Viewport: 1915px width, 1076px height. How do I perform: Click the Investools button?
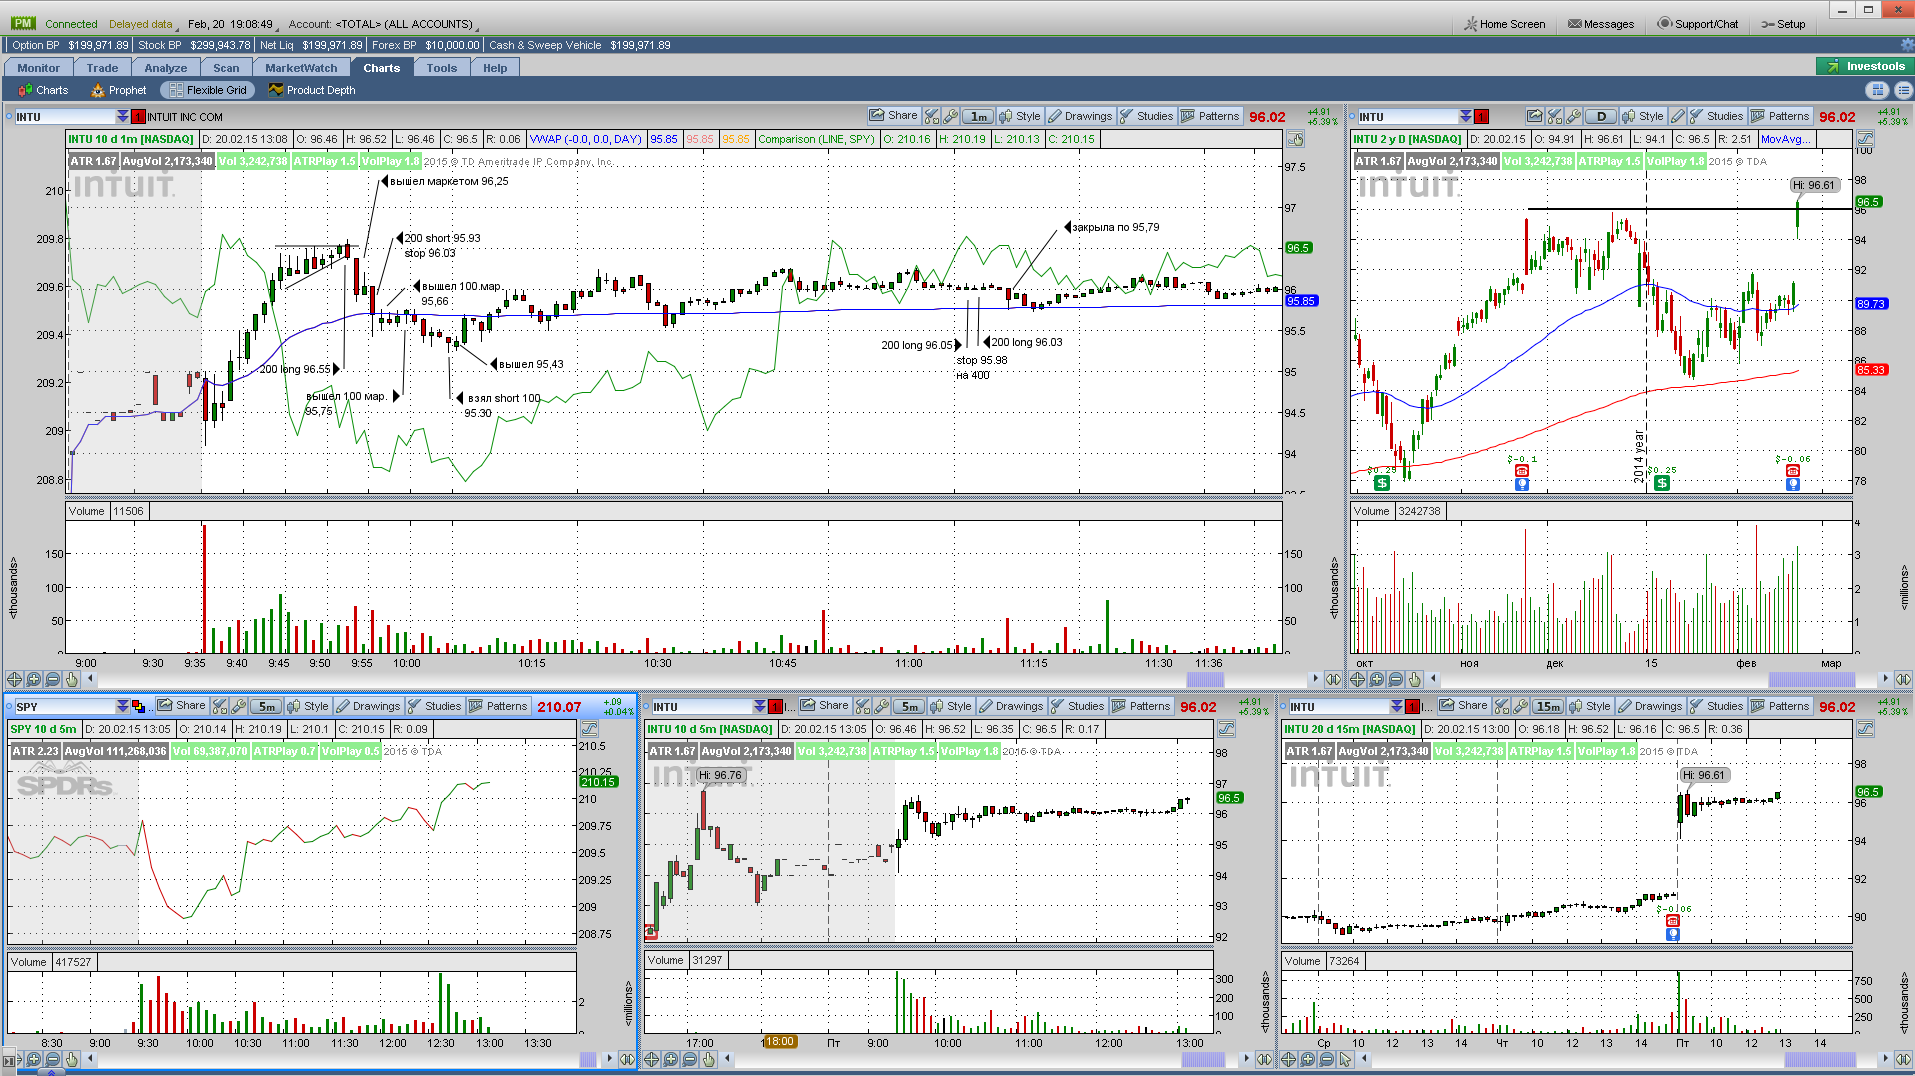(x=1864, y=67)
